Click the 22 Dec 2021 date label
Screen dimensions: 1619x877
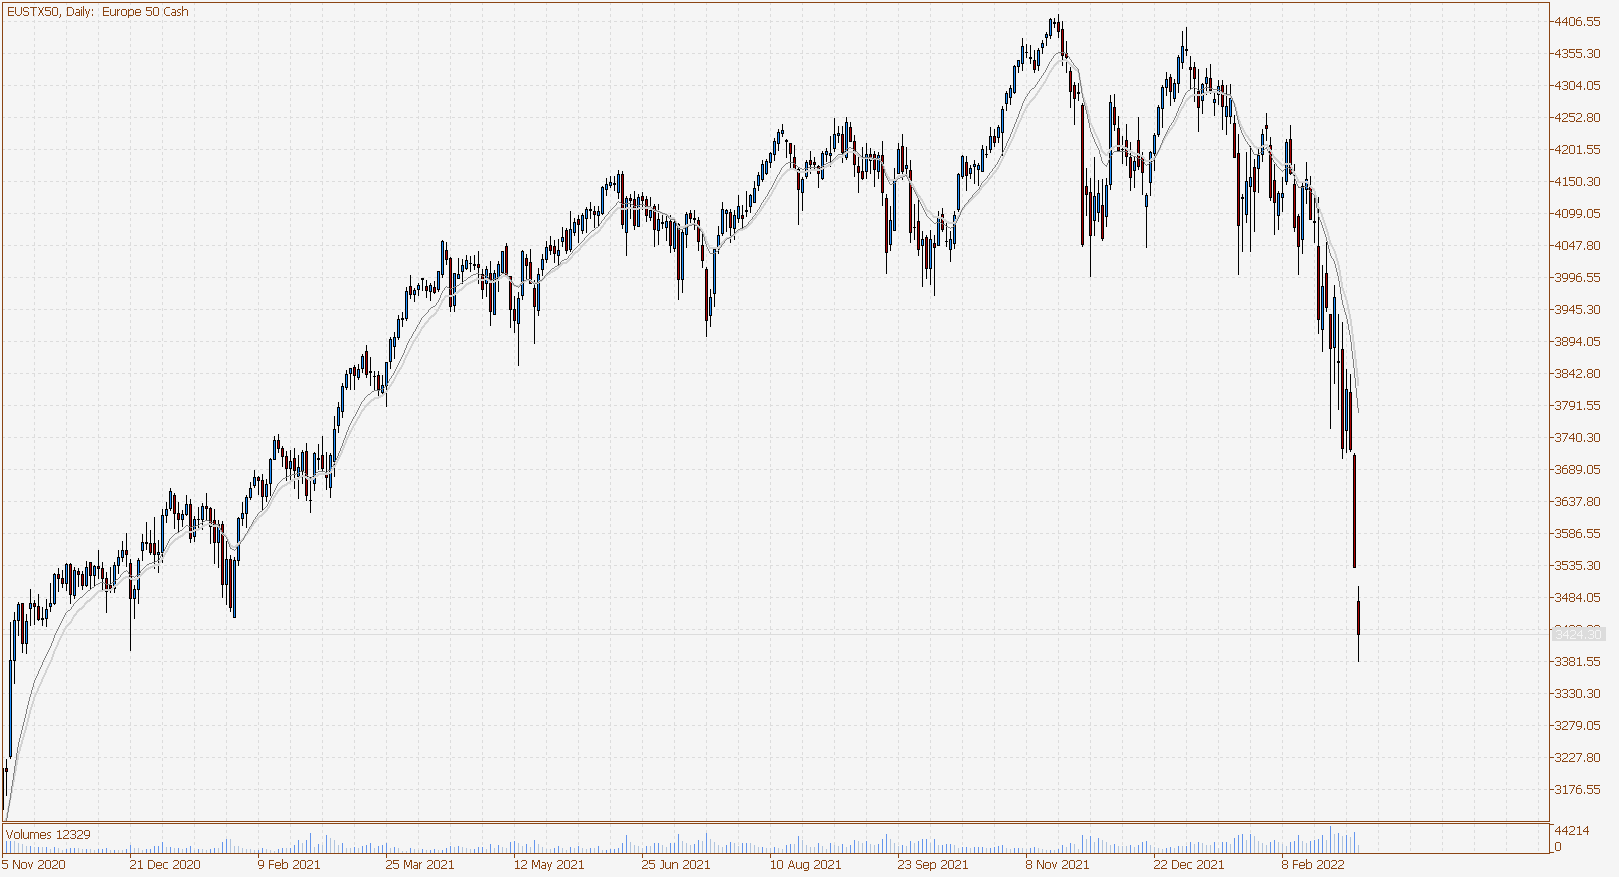1189,864
